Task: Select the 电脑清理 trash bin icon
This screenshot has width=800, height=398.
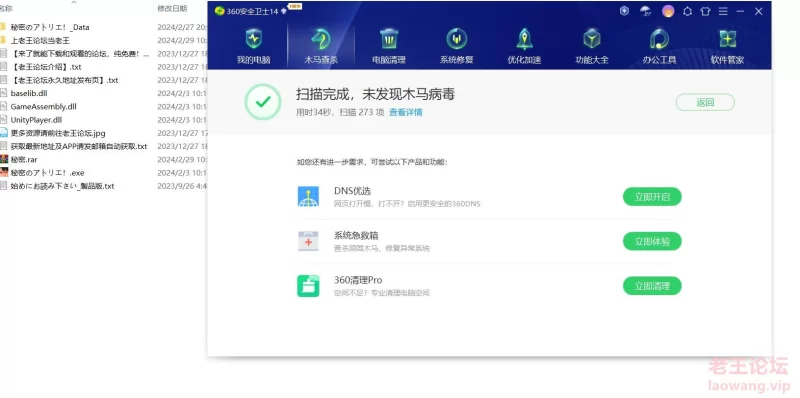Action: pyautogui.click(x=389, y=39)
